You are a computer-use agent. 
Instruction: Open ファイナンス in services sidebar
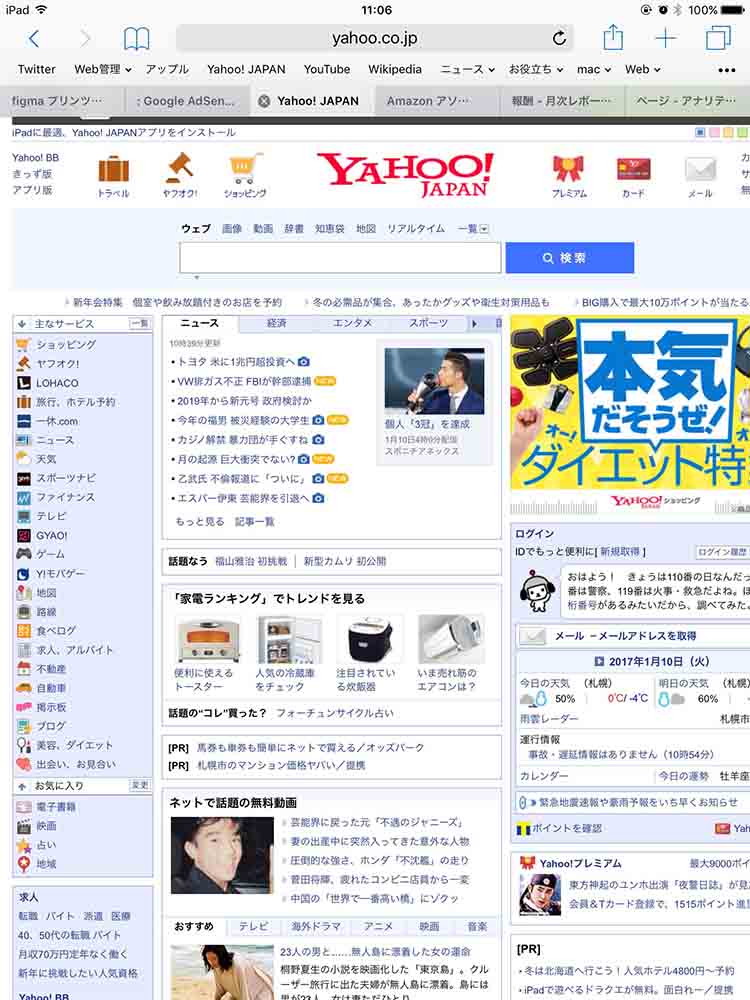[x=65, y=497]
